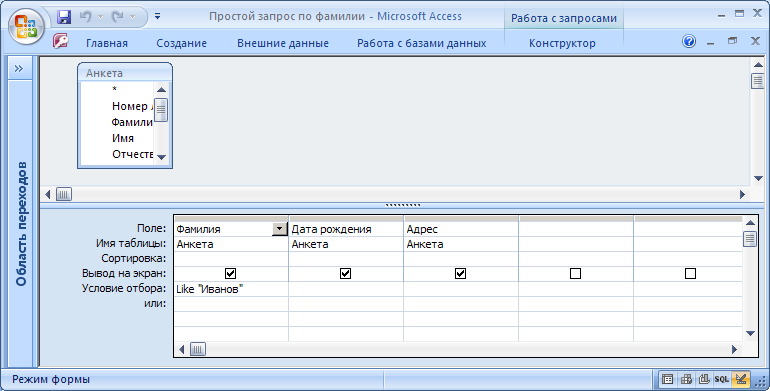Click the Анкета table title bar

point(125,73)
